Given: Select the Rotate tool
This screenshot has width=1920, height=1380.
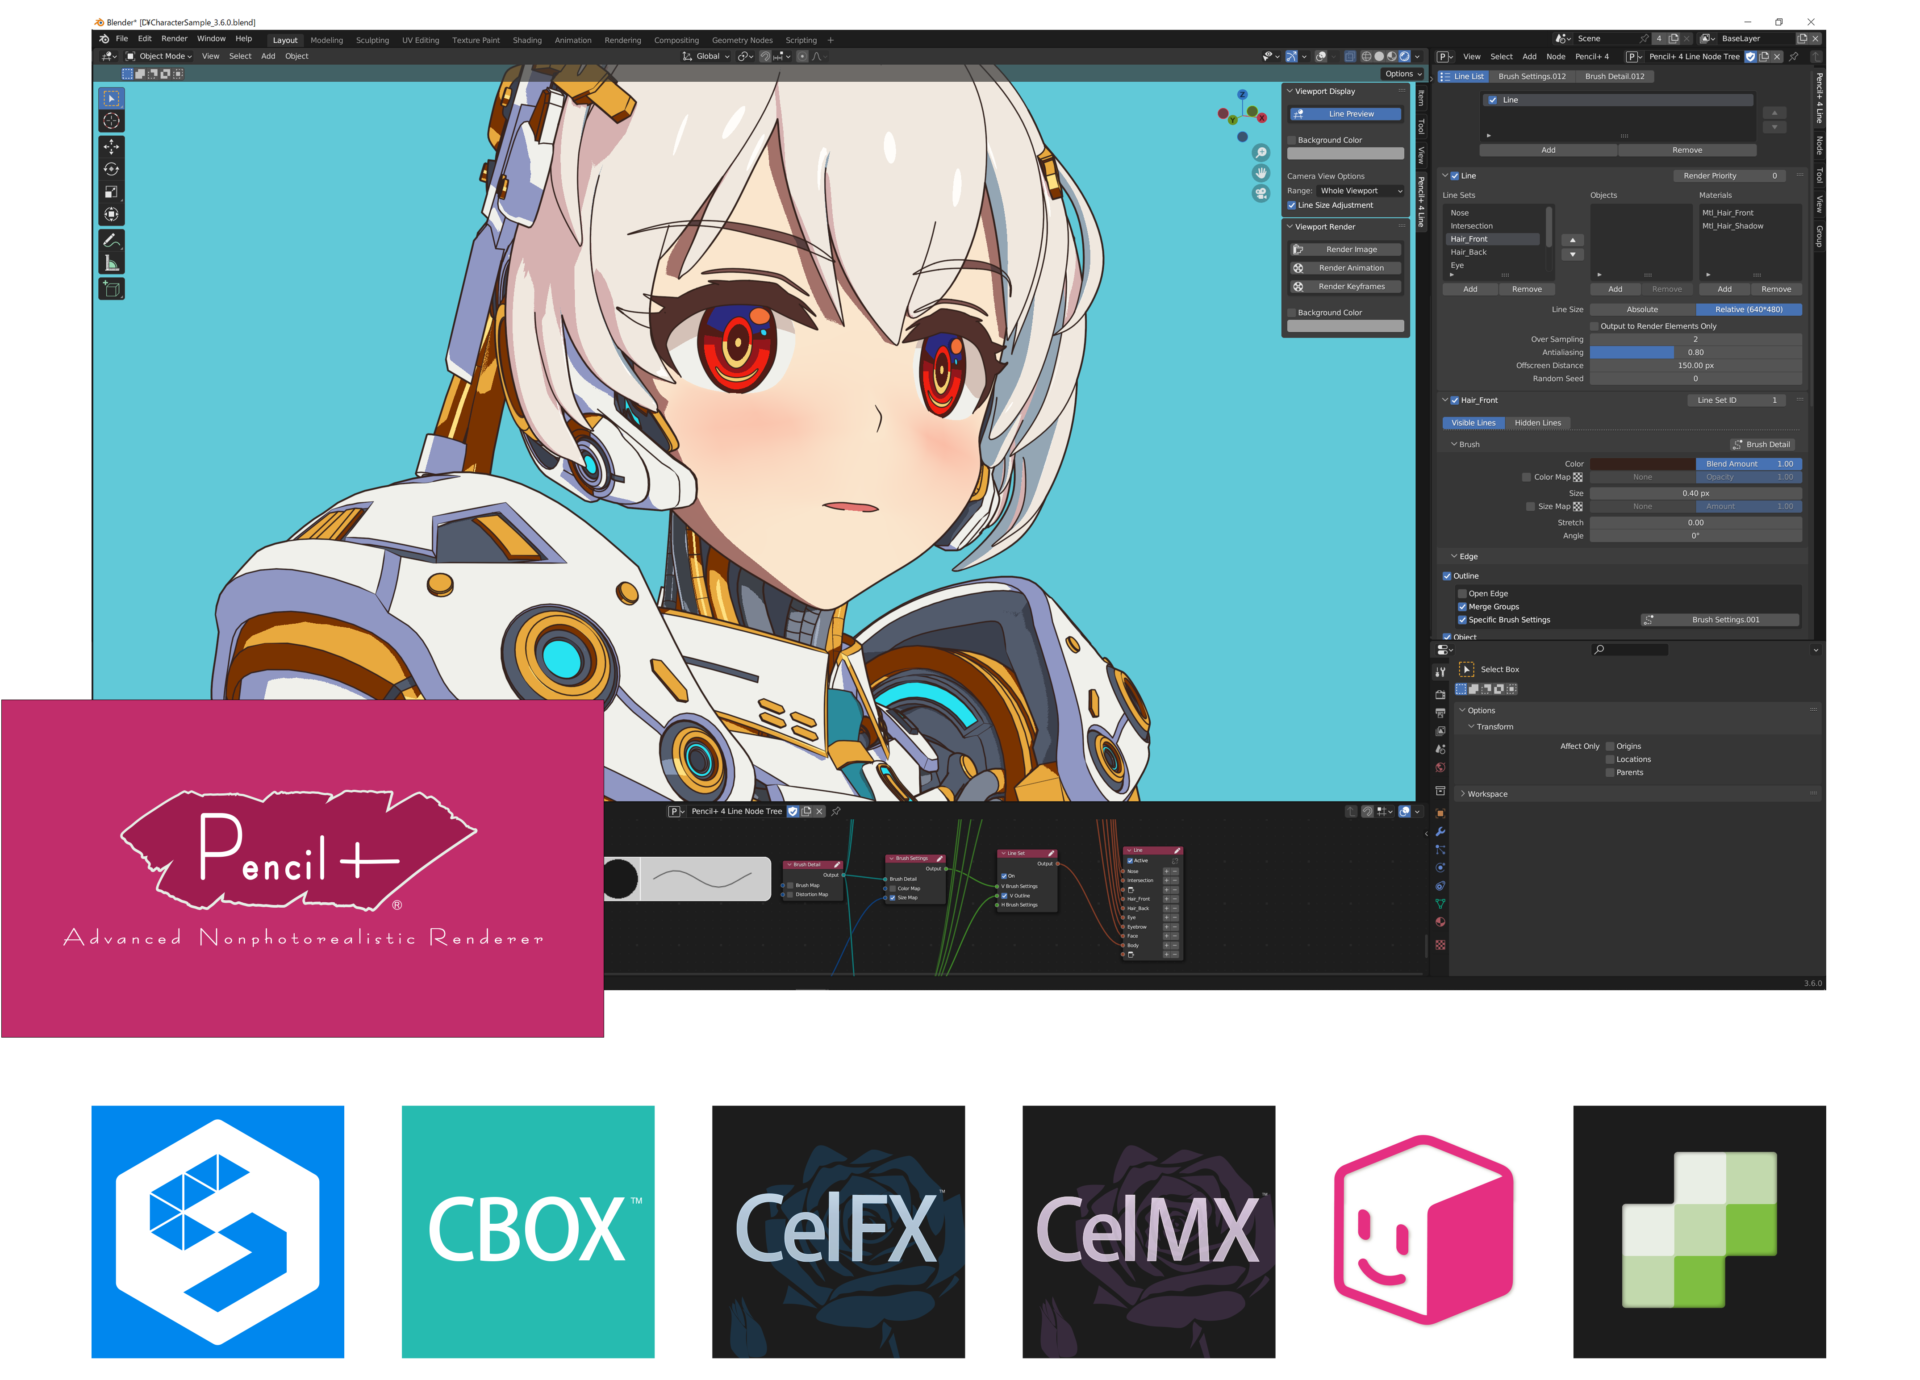Looking at the screenshot, I should [111, 170].
